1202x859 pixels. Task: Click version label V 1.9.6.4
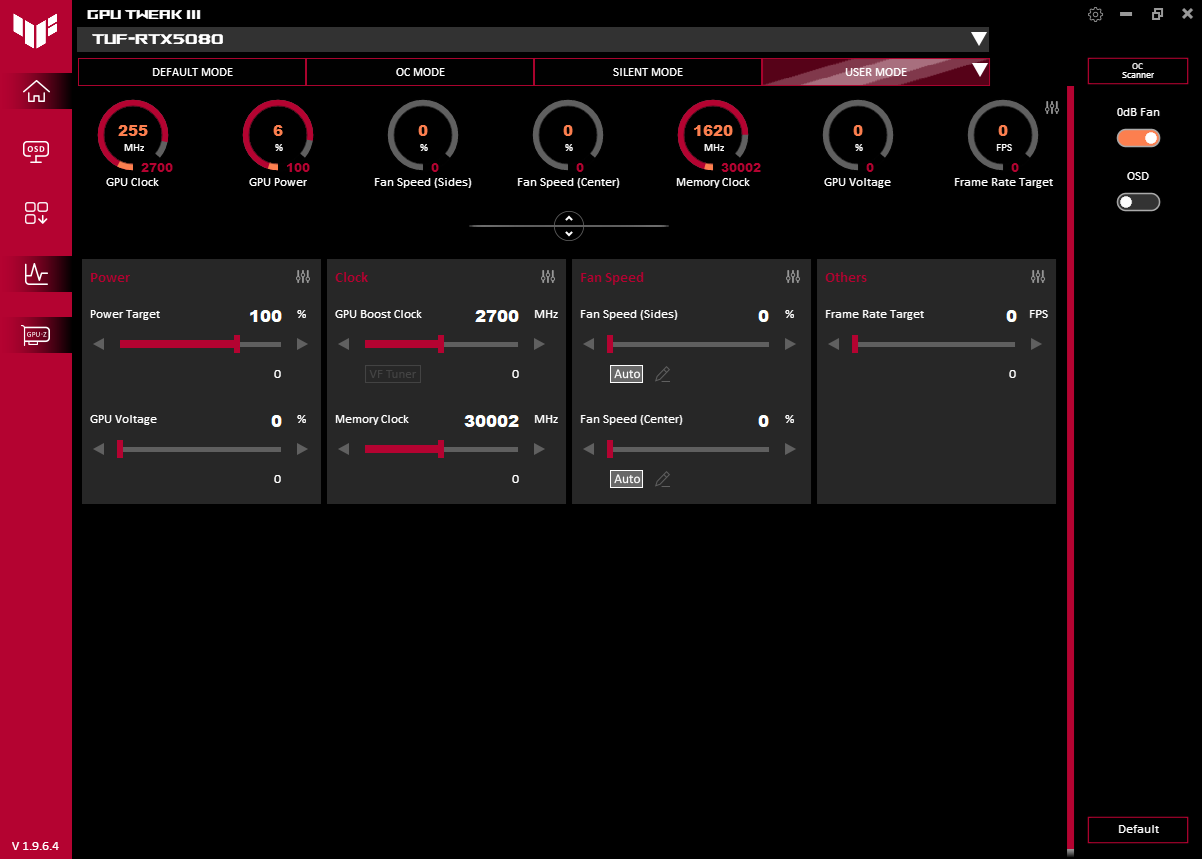click(35, 846)
